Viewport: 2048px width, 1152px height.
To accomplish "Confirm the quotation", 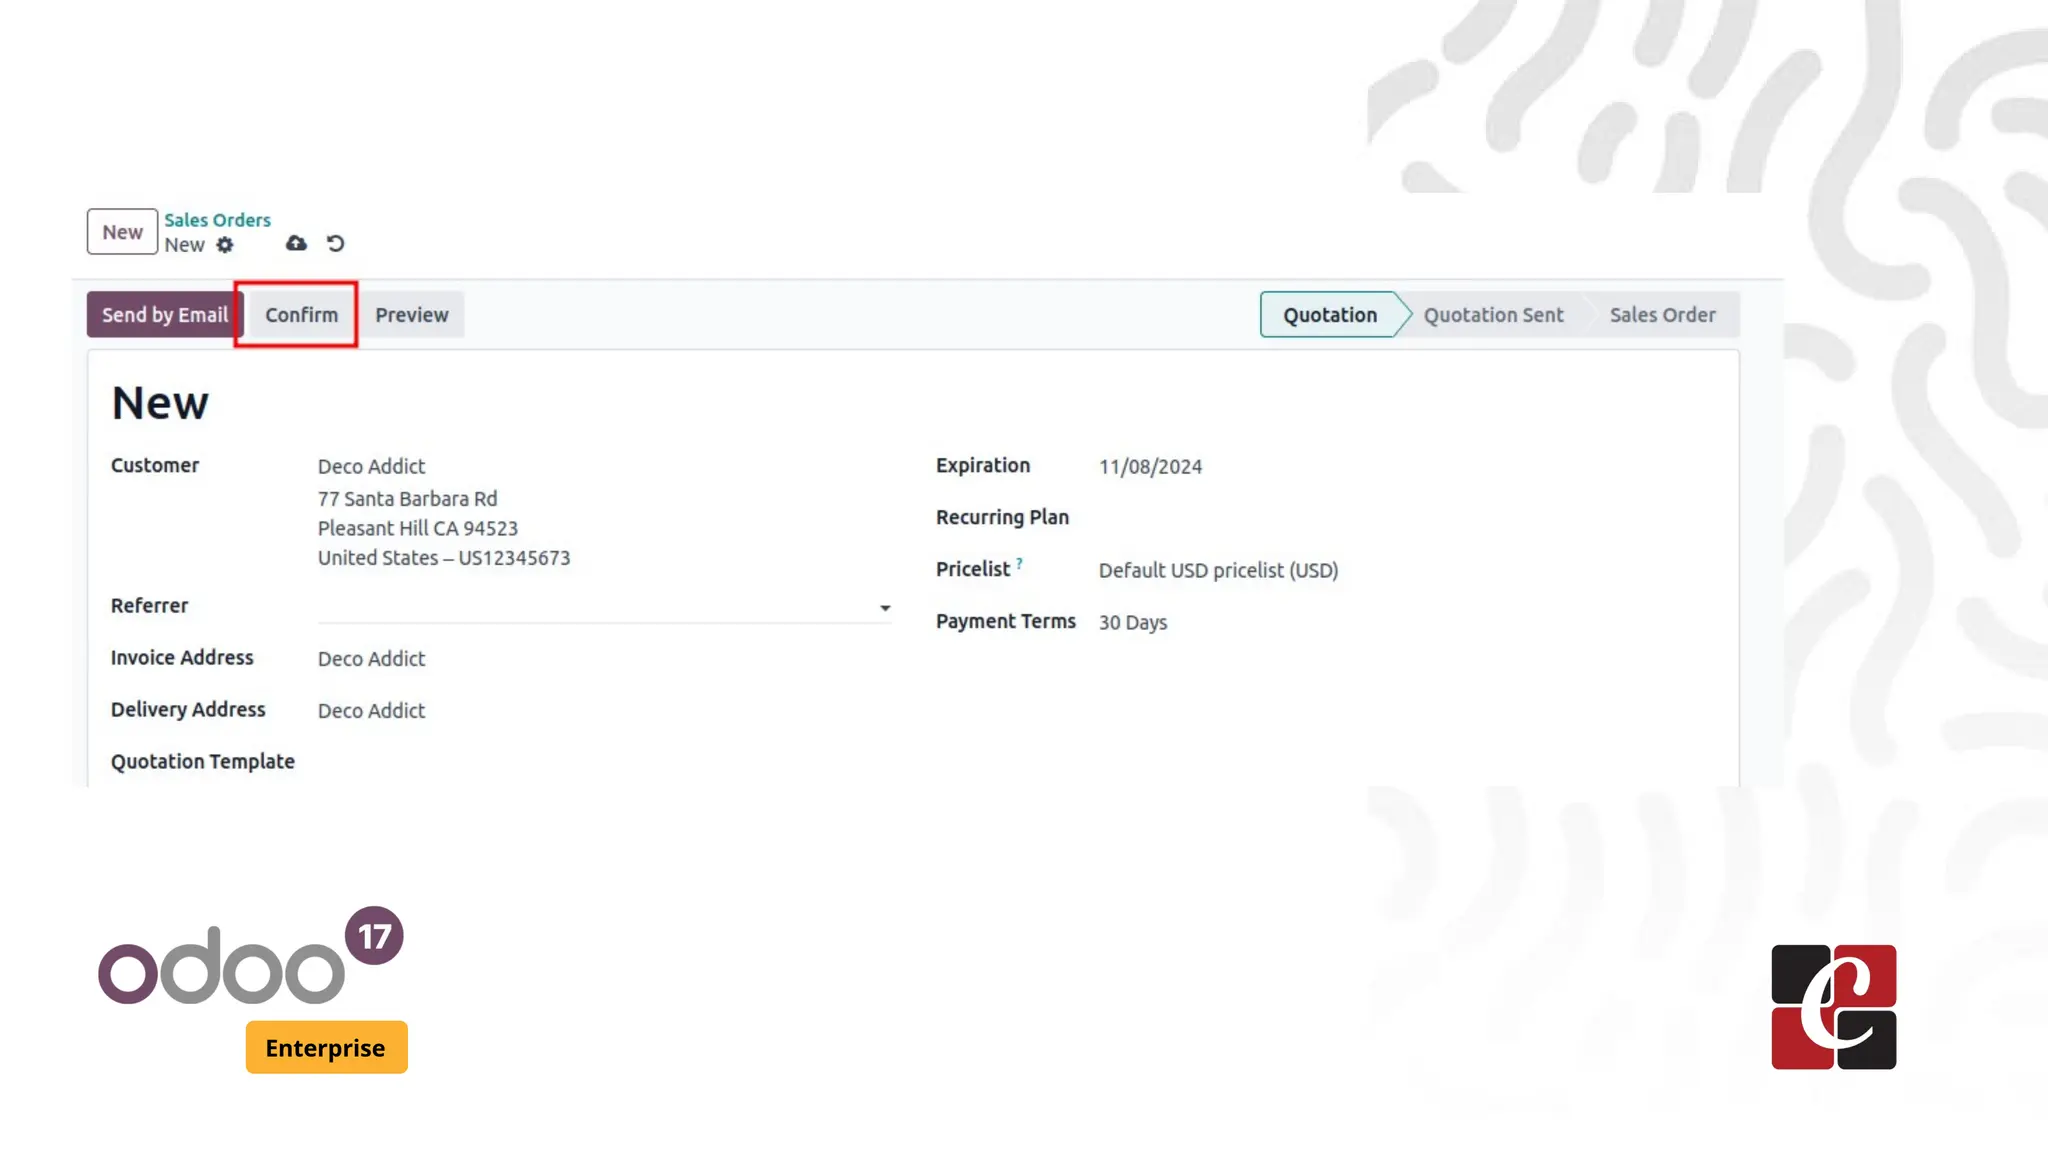I will click(x=301, y=315).
